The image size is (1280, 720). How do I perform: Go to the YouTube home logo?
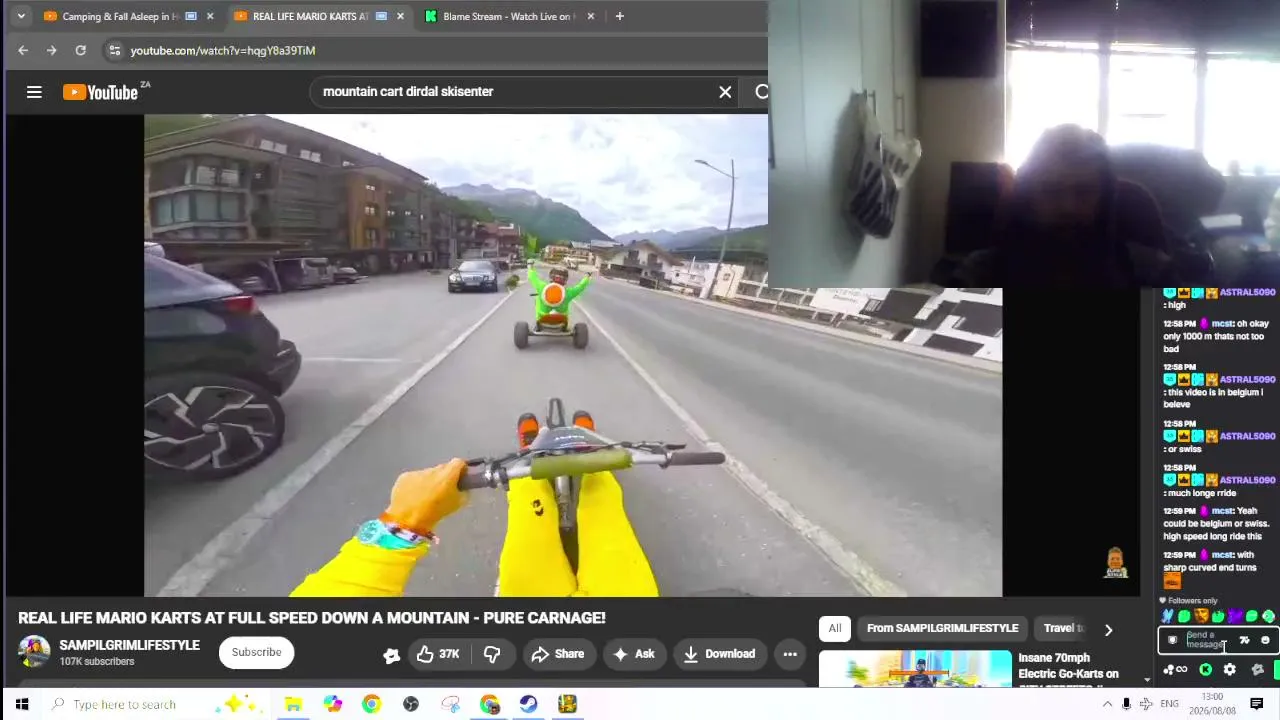point(100,92)
